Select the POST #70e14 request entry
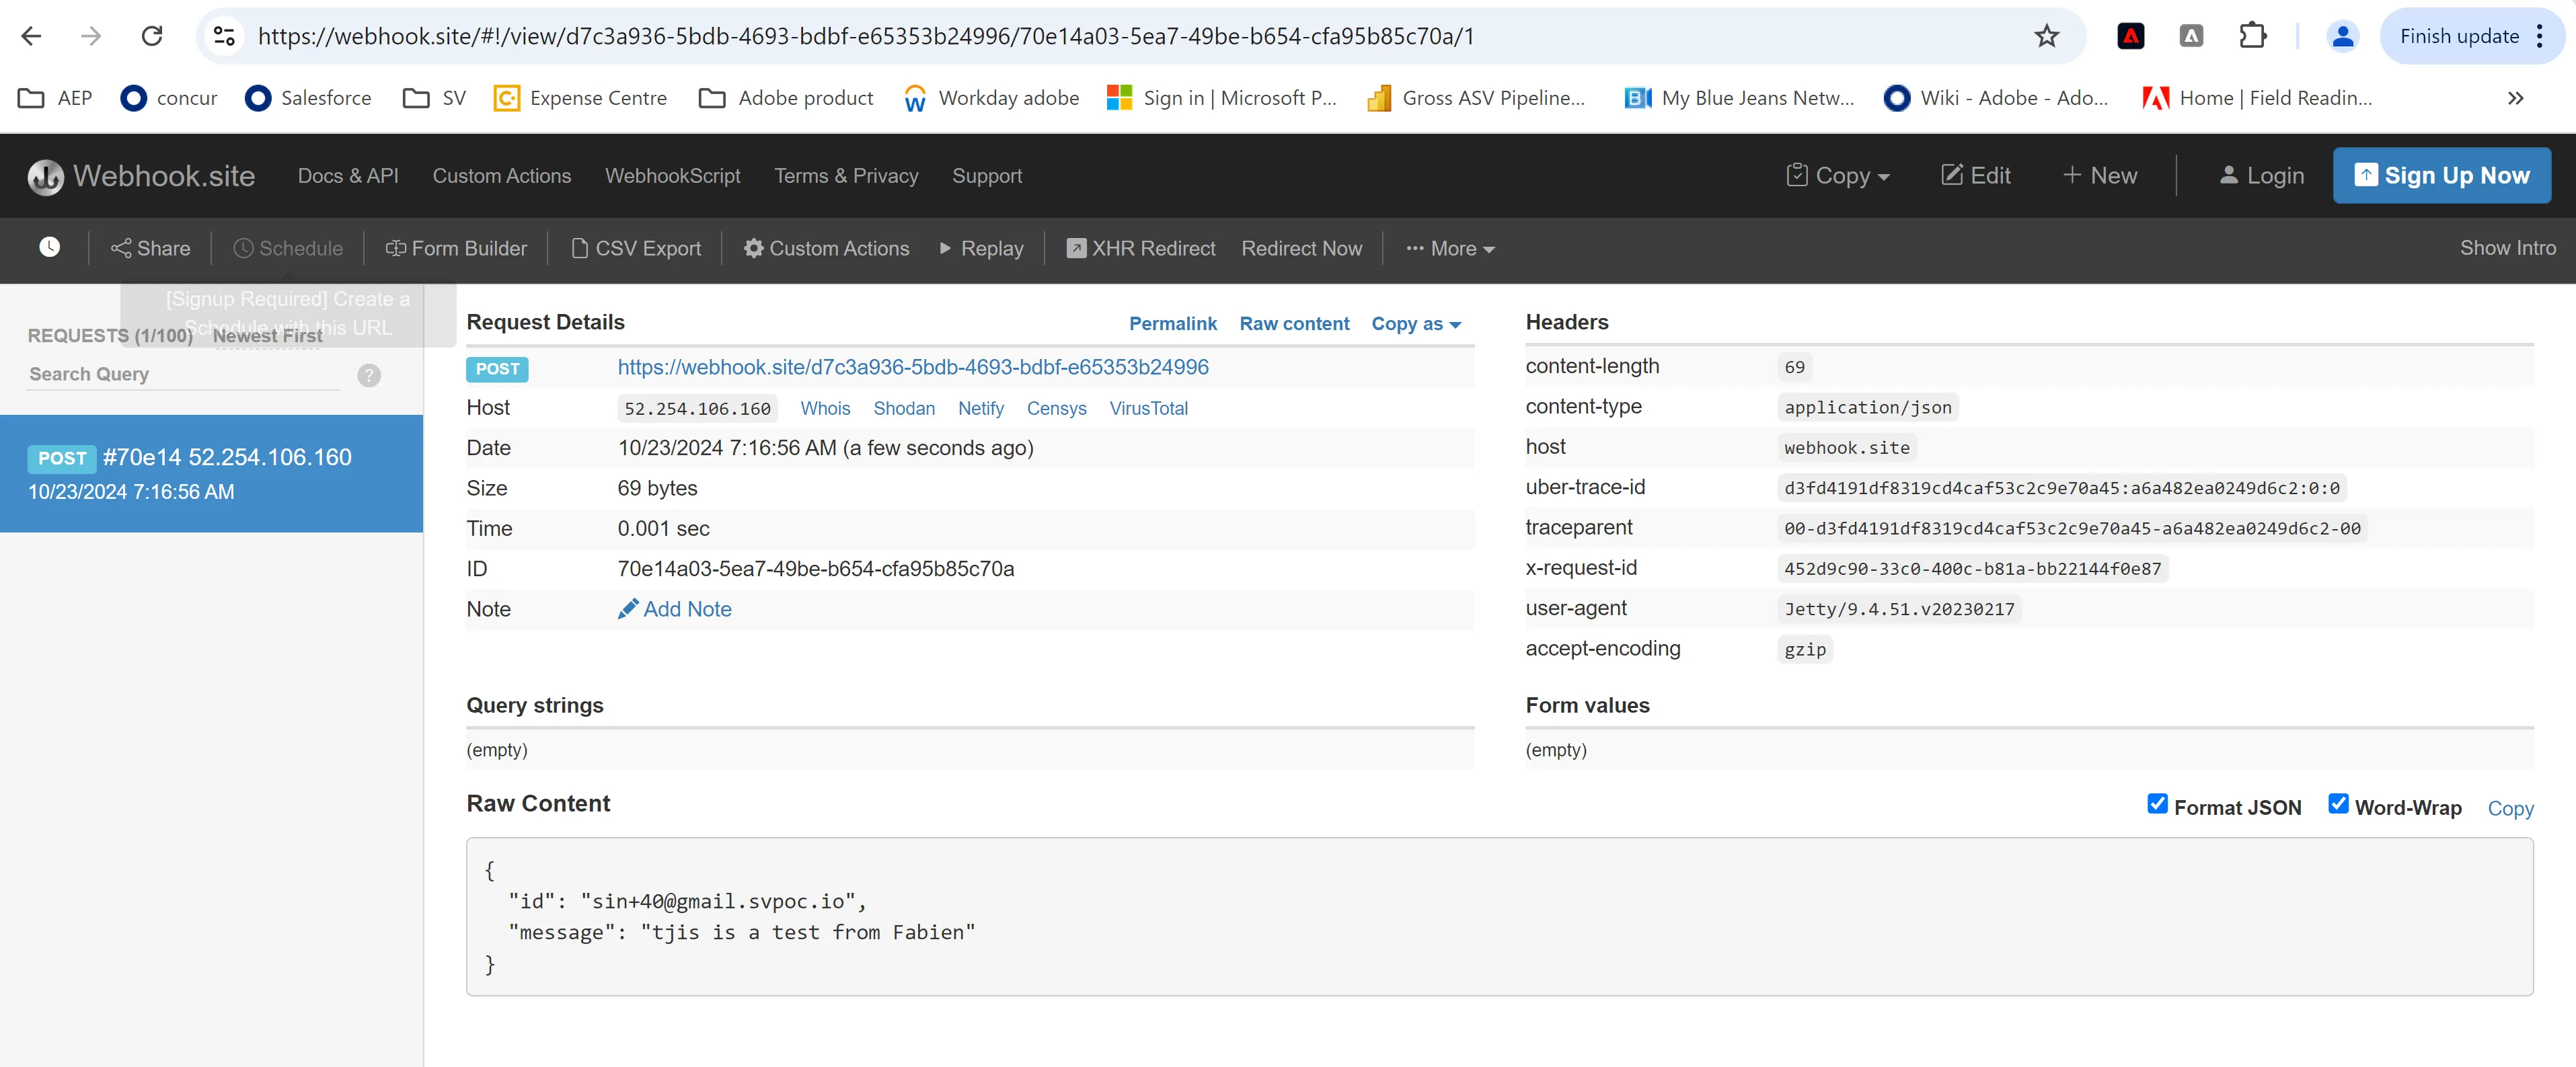This screenshot has height=1067, width=2576. 211,473
